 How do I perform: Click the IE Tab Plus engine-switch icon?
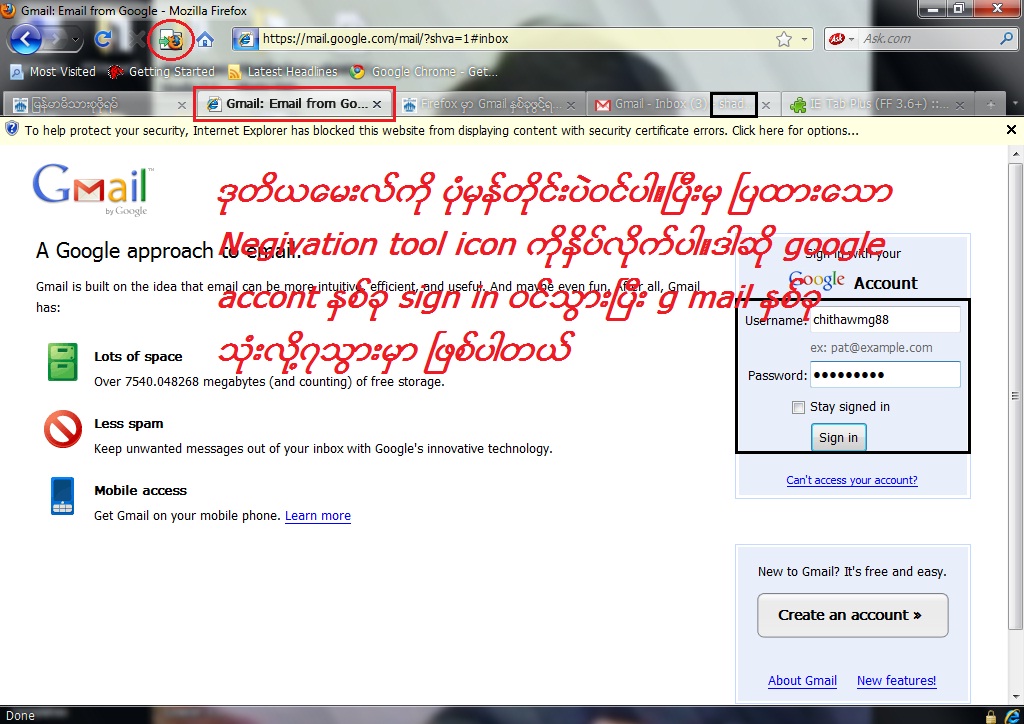pos(171,41)
